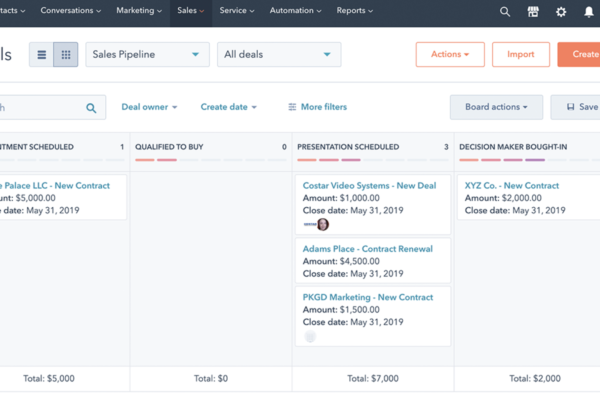Viewport: 600px width, 400px height.
Task: Expand the Sales Pipeline dropdown
Action: coord(147,55)
